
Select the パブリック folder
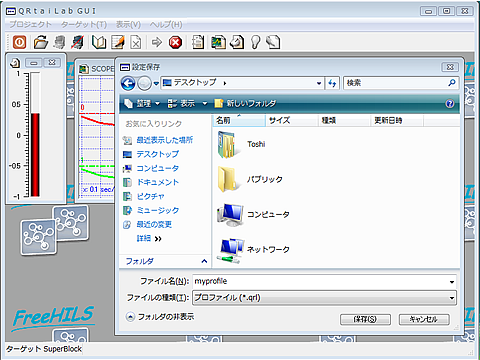(250, 179)
